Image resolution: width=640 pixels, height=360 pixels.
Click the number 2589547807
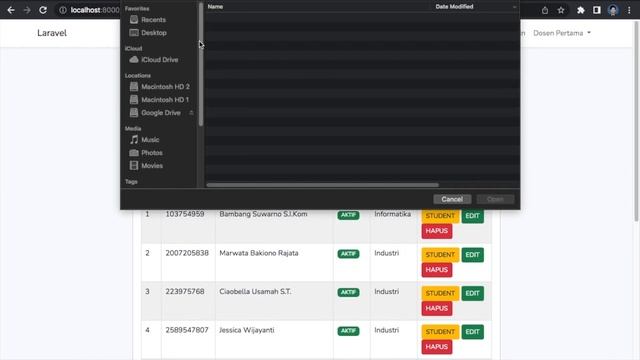click(187, 330)
